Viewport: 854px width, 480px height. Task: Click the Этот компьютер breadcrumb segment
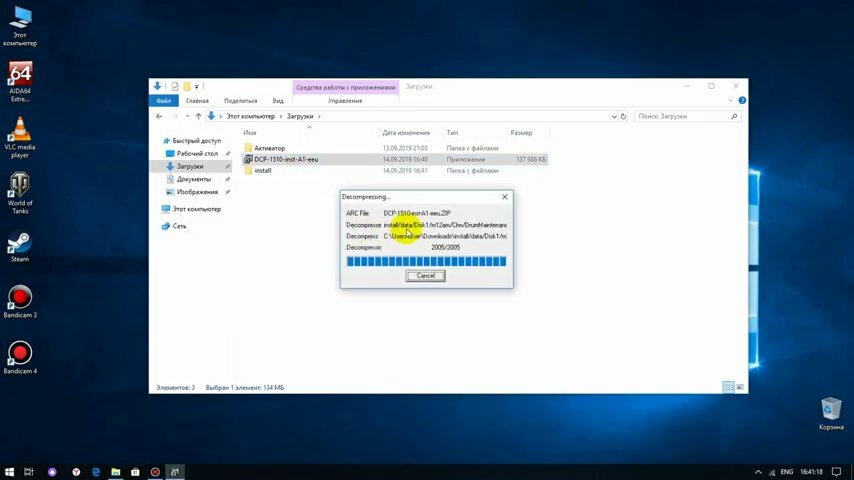point(251,116)
